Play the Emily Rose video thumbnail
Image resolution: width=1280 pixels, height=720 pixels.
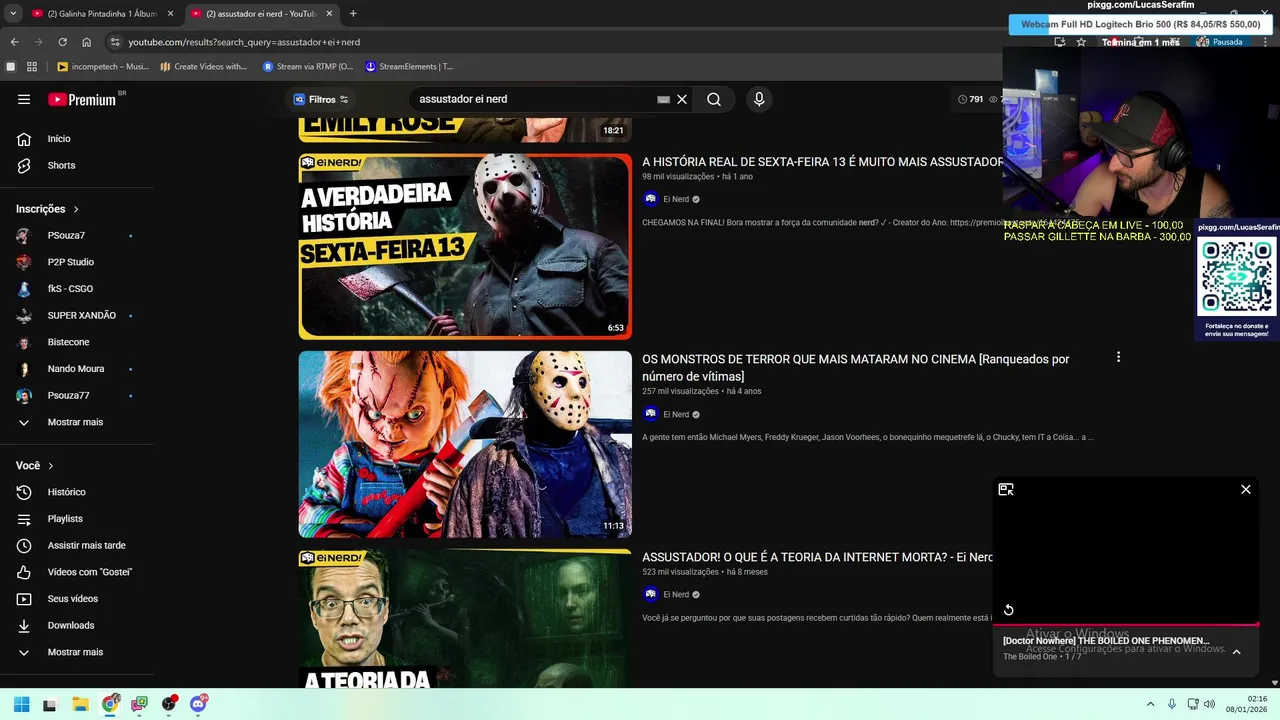tap(465, 129)
